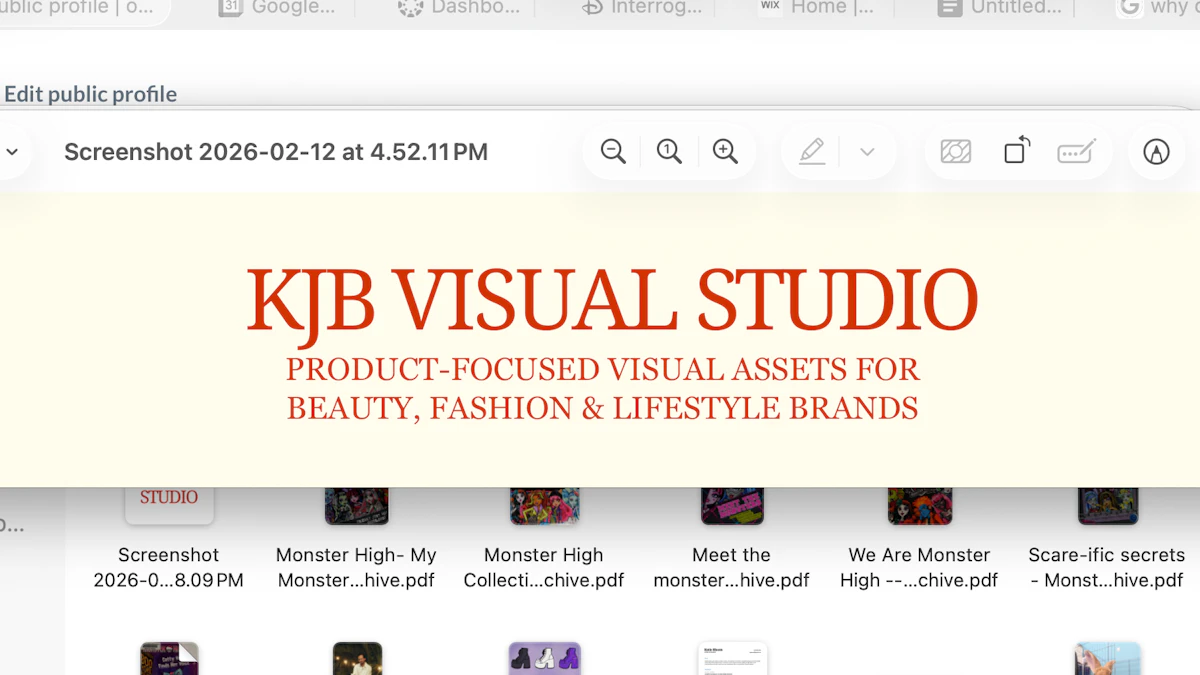Select 'Monster High Collecti...chive.pdf' file label
The image size is (1200, 675).
(x=544, y=567)
